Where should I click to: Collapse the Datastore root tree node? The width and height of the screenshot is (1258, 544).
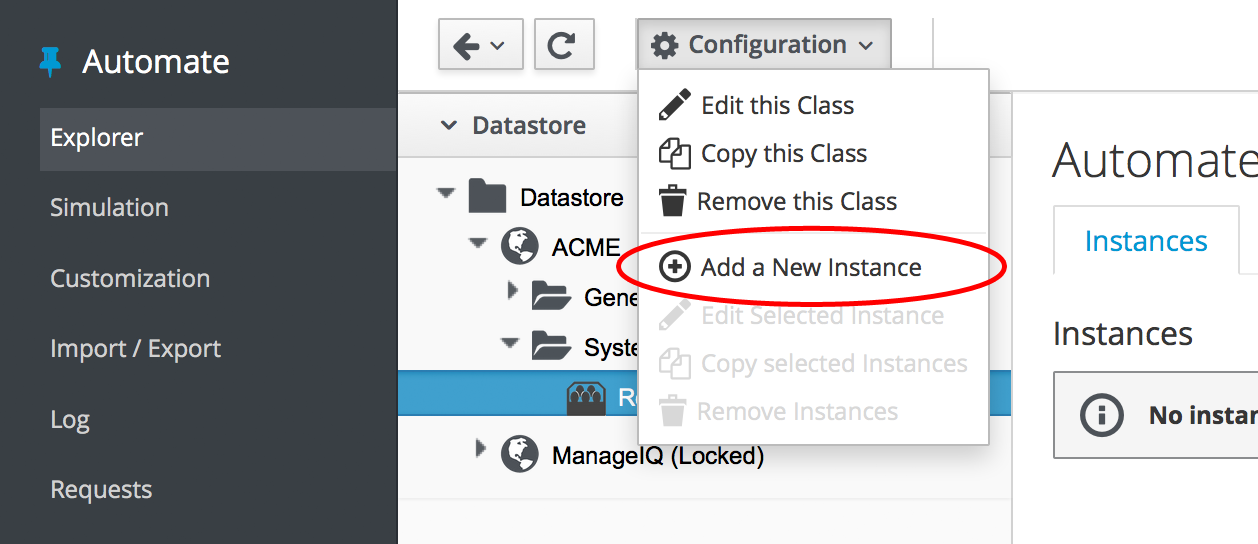[x=446, y=191]
